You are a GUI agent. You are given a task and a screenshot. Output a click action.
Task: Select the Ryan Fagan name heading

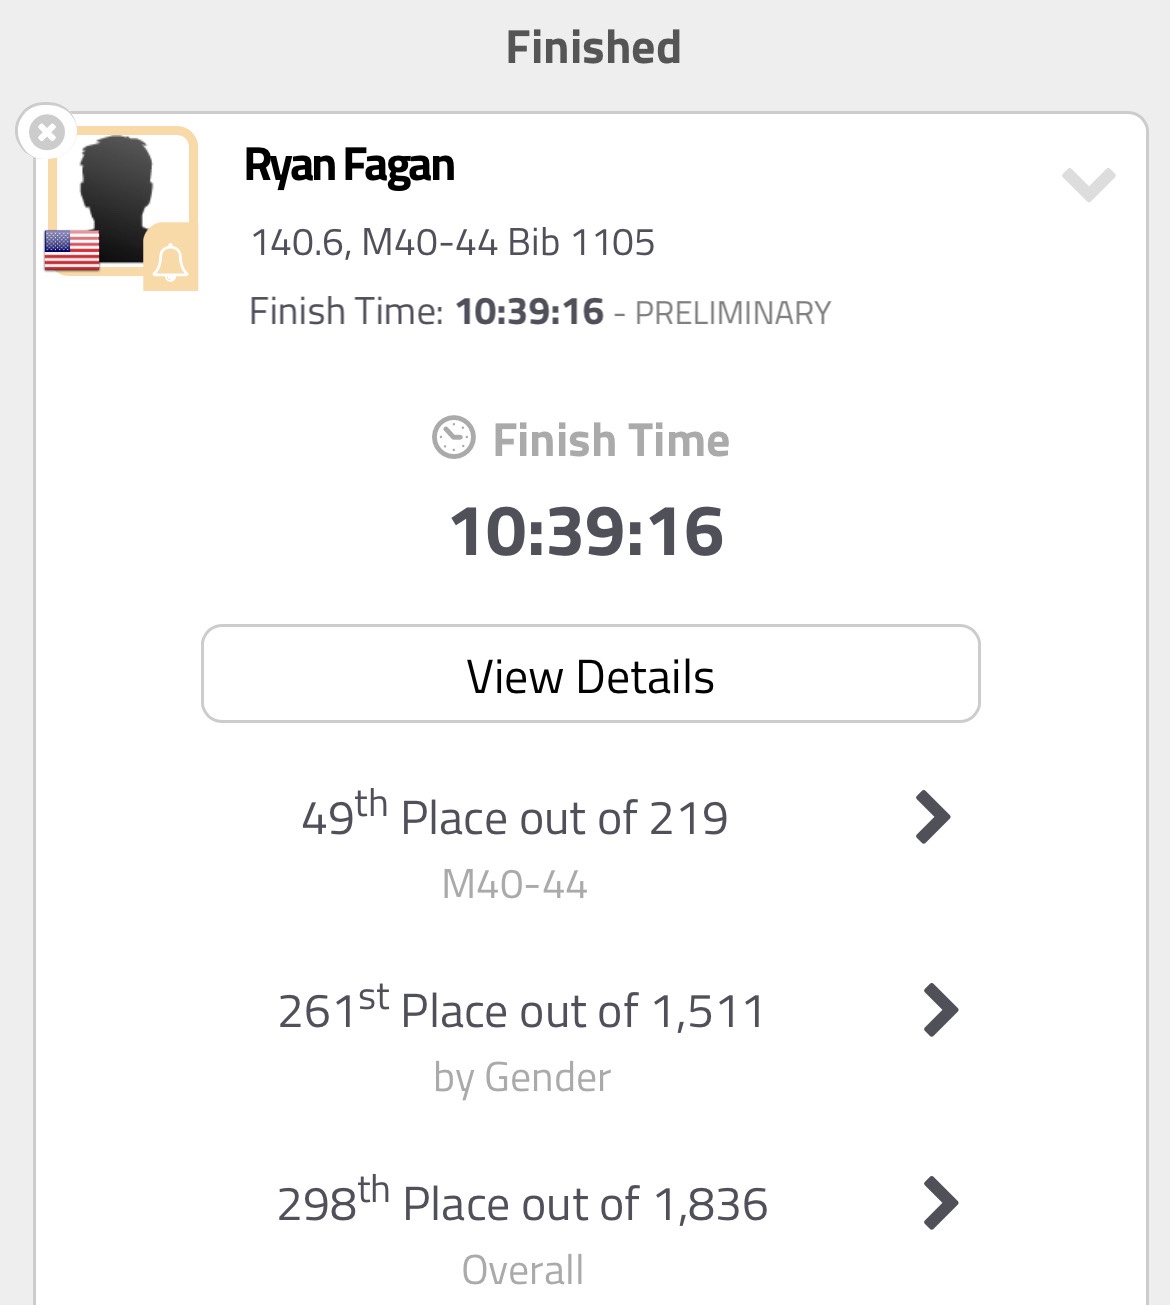click(349, 166)
